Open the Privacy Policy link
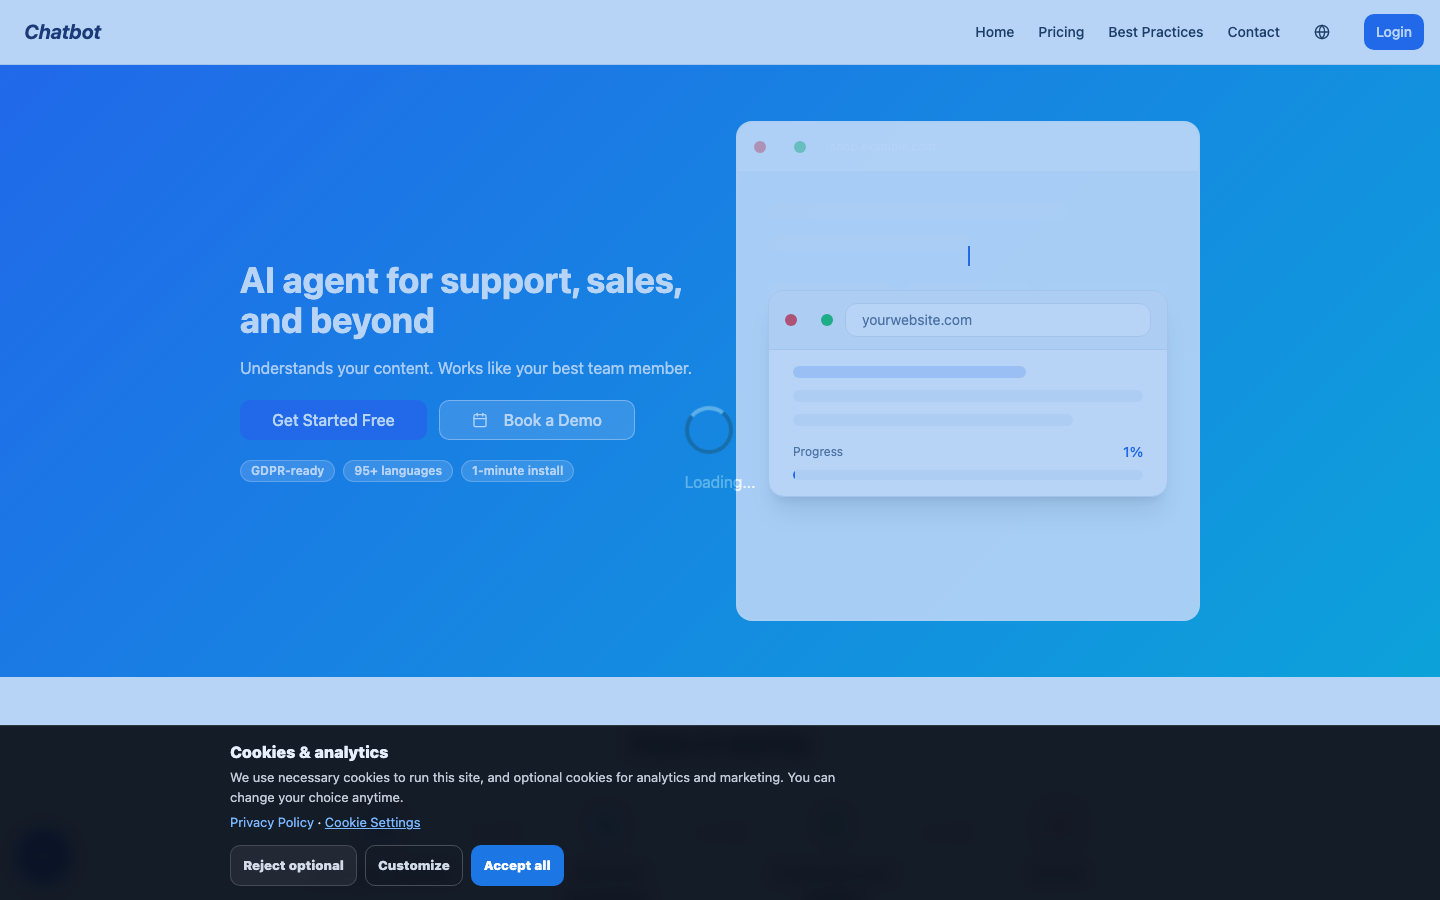Image resolution: width=1440 pixels, height=900 pixels. 272,822
